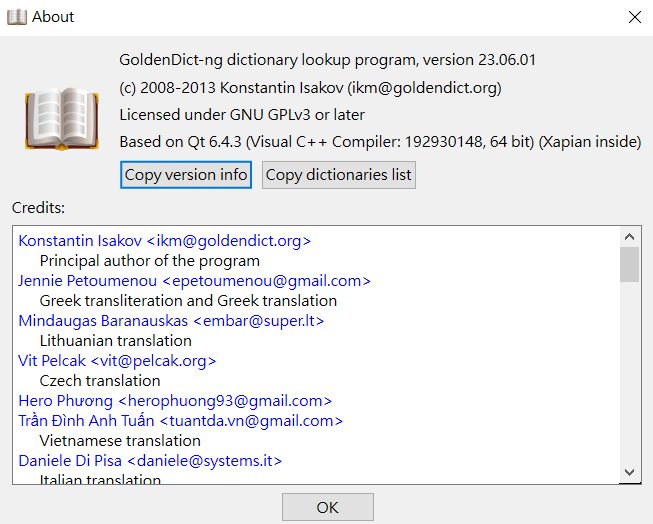Image resolution: width=653 pixels, height=524 pixels.
Task: Click the copyright 2008-2013 line
Action: click(310, 88)
